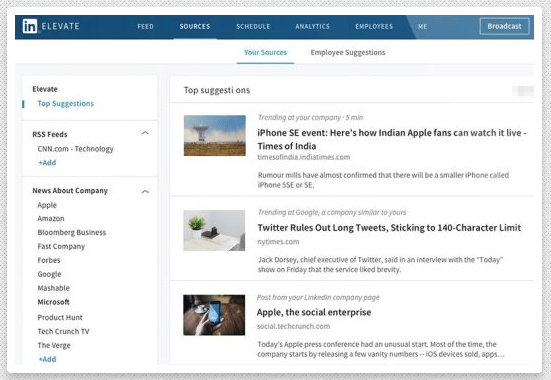Screen dimensions: 551x380
Task: Click the Jack Dorsey article description
Action: (380, 265)
